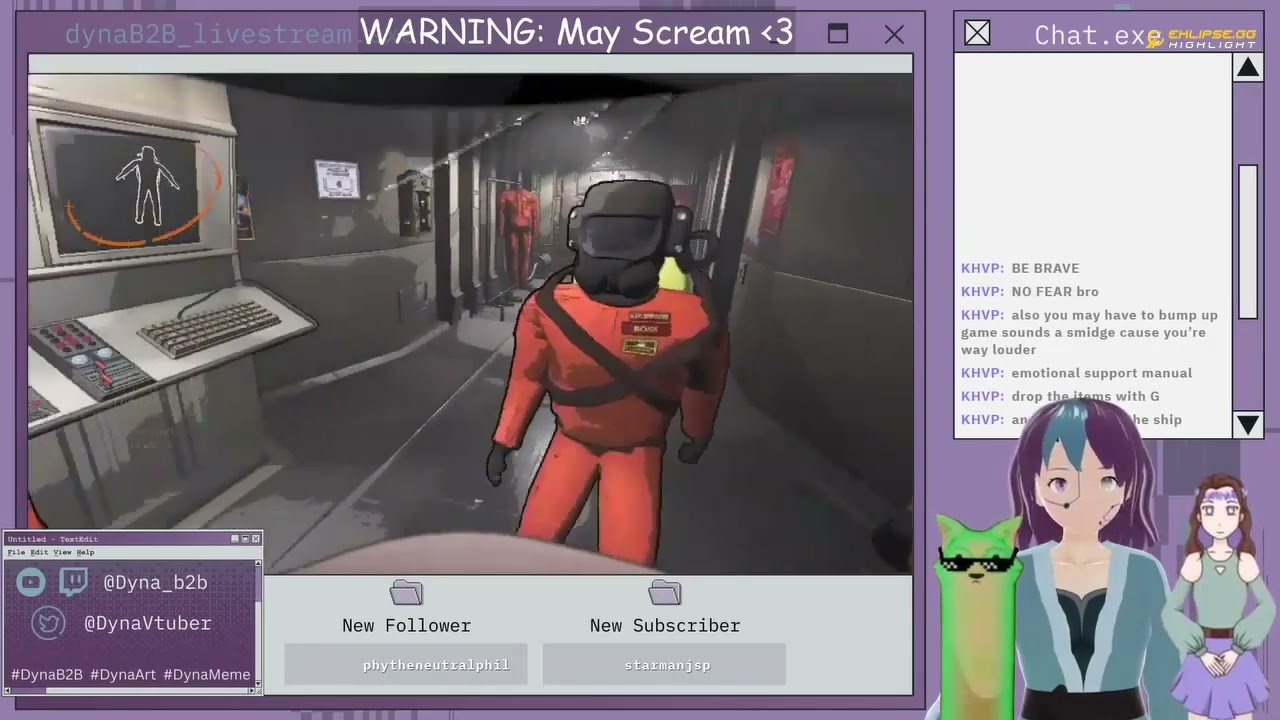Click the 'bump up game sounds' chat message
Viewport: 1280px width, 720px height.
(1090, 332)
